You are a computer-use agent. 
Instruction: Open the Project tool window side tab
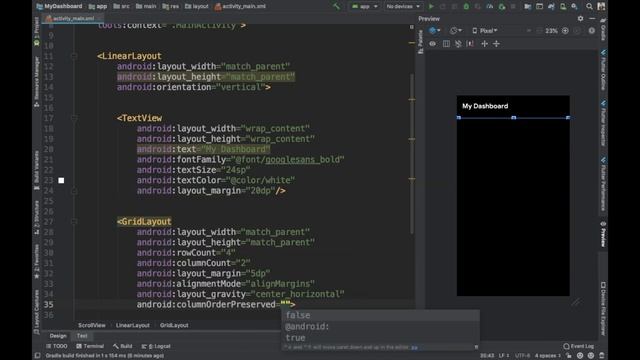[x=37, y=30]
